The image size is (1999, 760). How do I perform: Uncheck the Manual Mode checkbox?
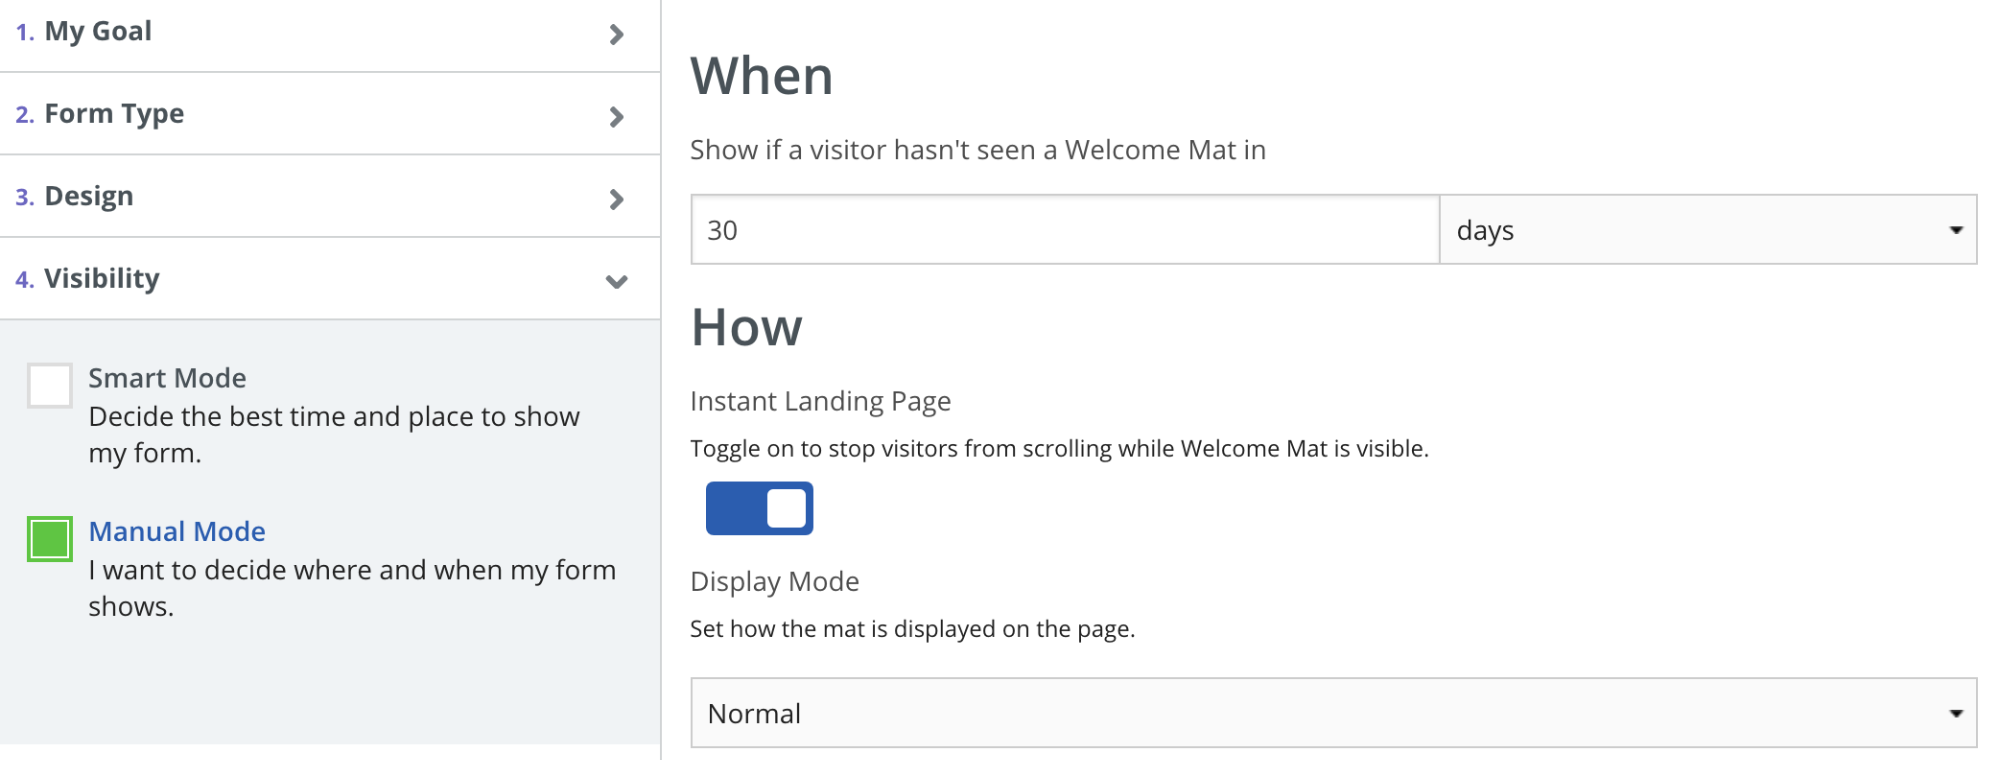point(50,539)
